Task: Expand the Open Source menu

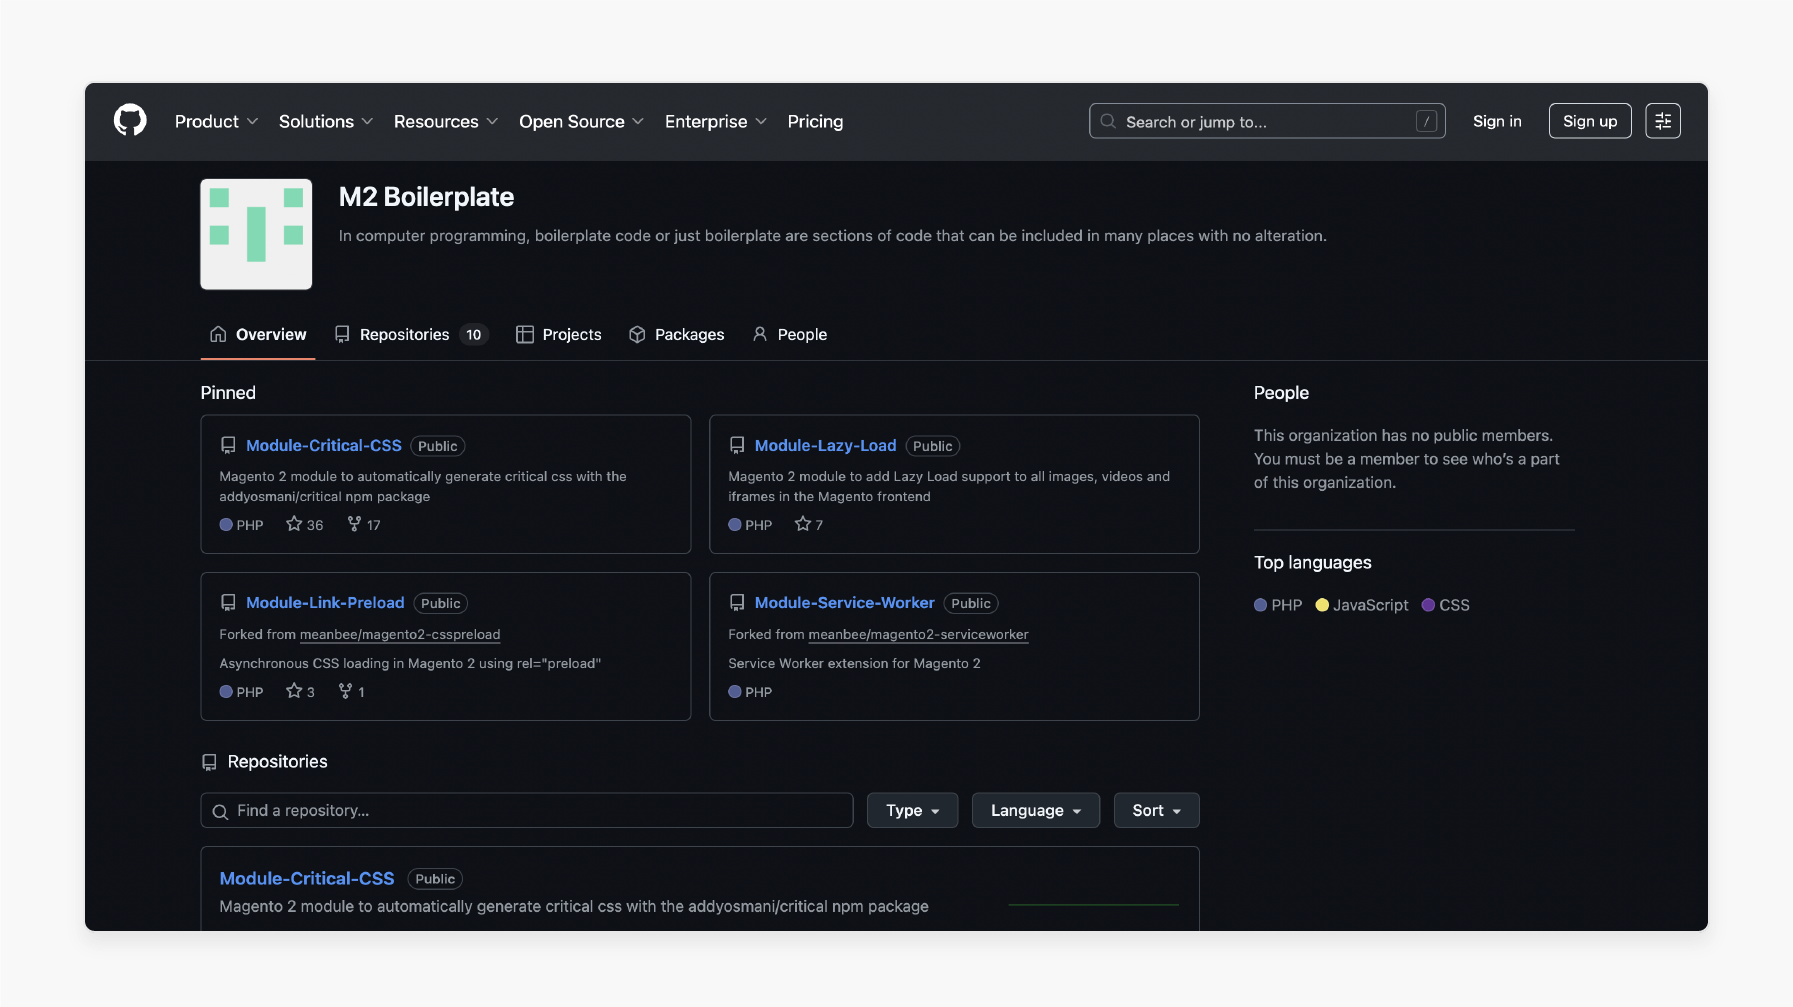Action: (x=581, y=121)
